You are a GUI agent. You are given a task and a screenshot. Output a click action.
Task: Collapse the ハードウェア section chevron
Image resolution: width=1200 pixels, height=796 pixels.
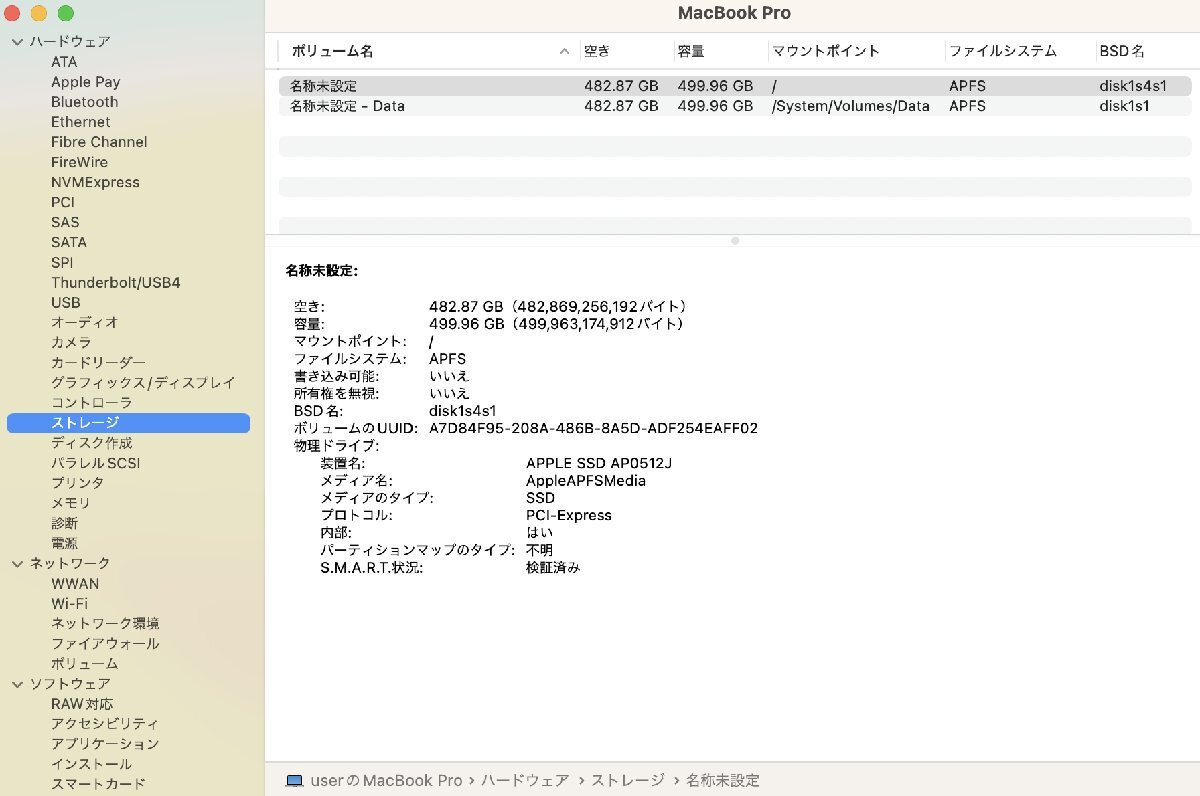(x=17, y=42)
